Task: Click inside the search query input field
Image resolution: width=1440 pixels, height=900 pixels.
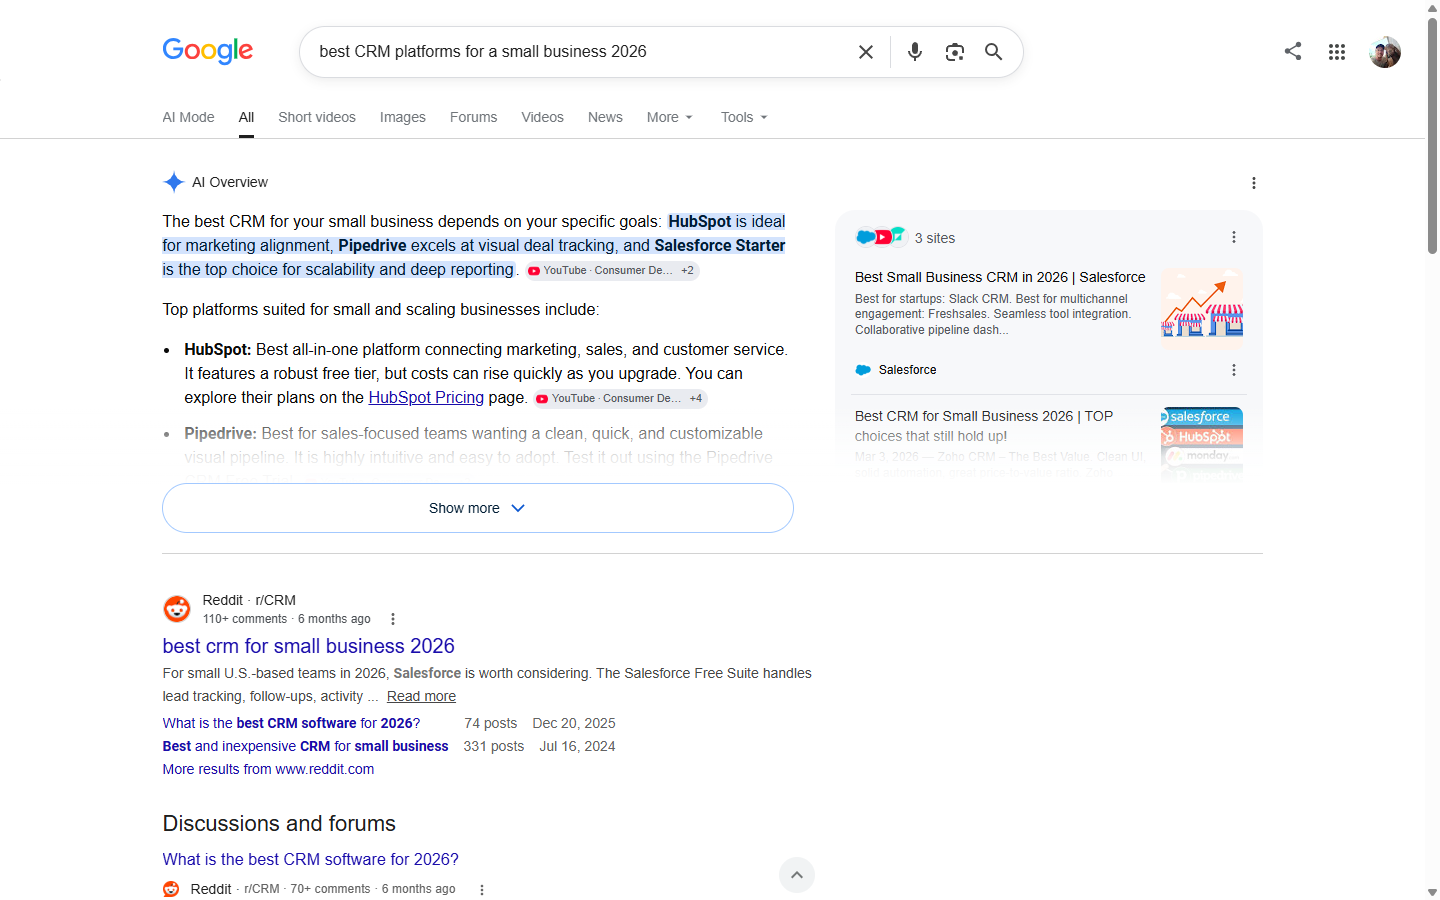Action: [x=580, y=51]
